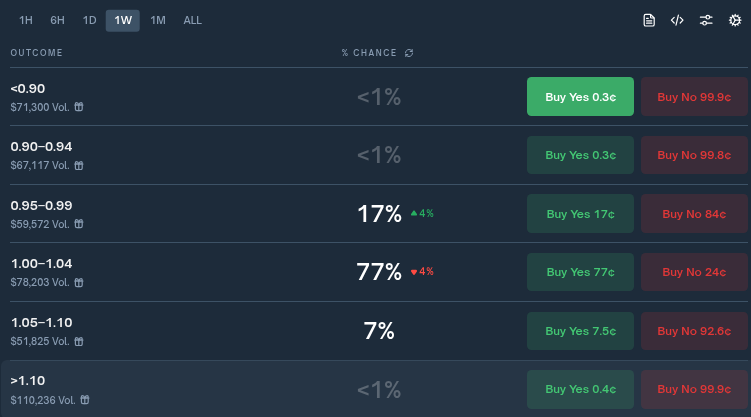Image resolution: width=751 pixels, height=417 pixels.
Task: Switch to the 1H timeframe tab
Action: [26, 21]
